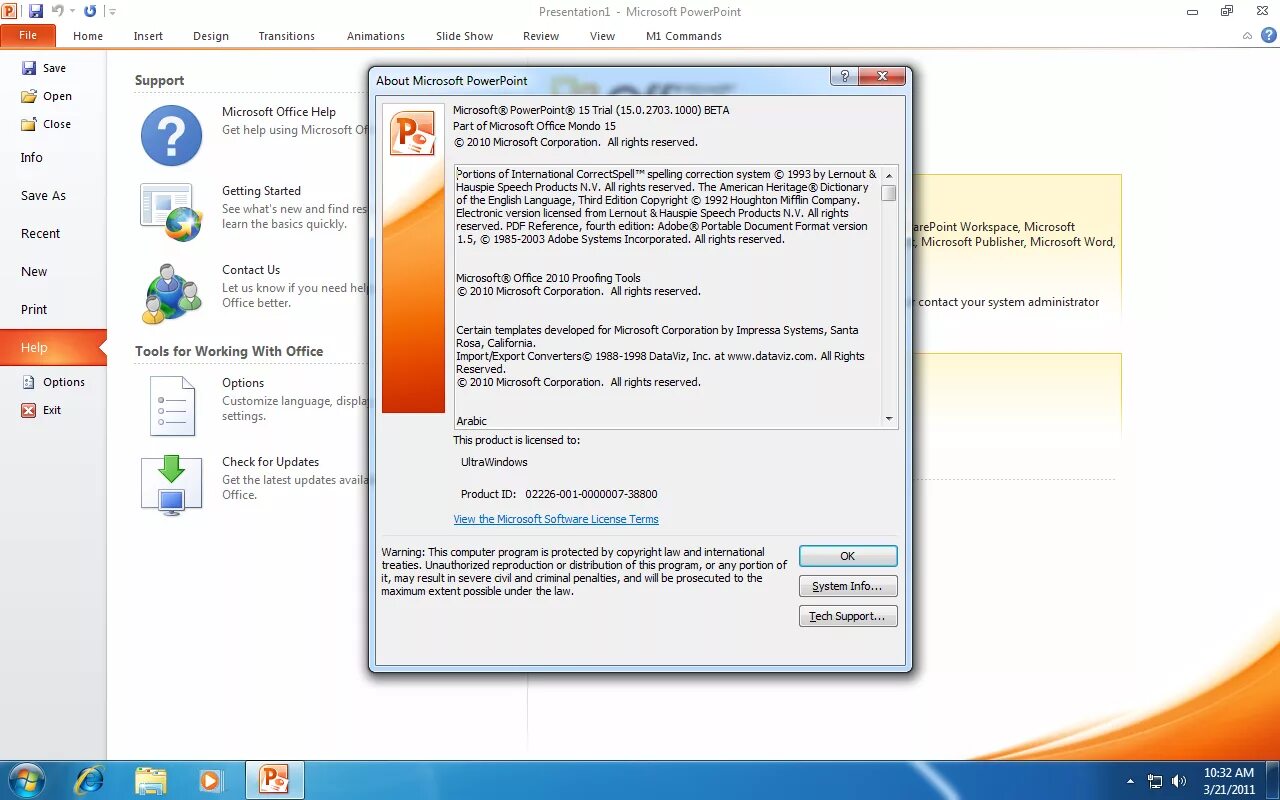Select Help in the Backstage sidebar
The height and width of the screenshot is (800, 1280).
(53, 347)
